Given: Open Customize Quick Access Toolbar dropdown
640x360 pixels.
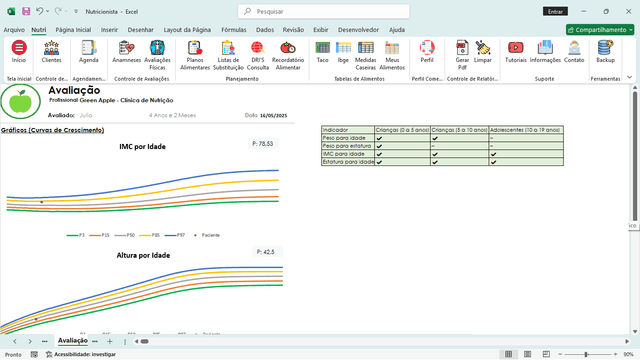Looking at the screenshot, I should [x=76, y=11].
